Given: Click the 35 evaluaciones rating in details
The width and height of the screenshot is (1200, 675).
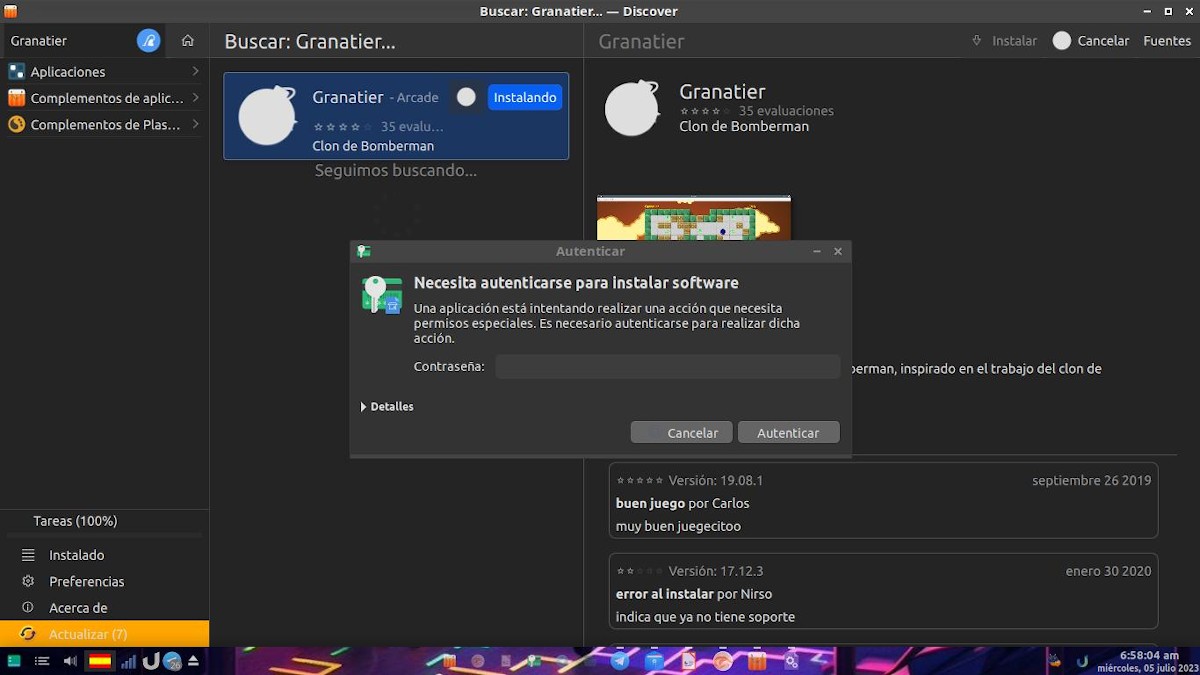Looking at the screenshot, I should (x=756, y=111).
